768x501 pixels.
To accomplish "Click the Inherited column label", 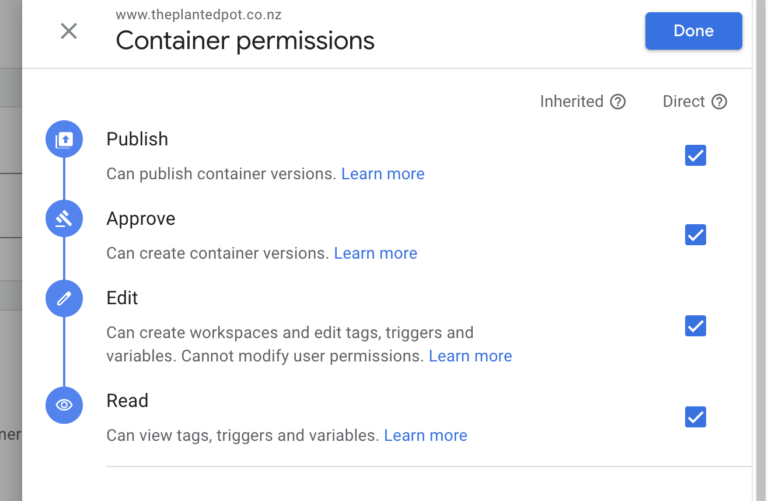I will (x=572, y=101).
